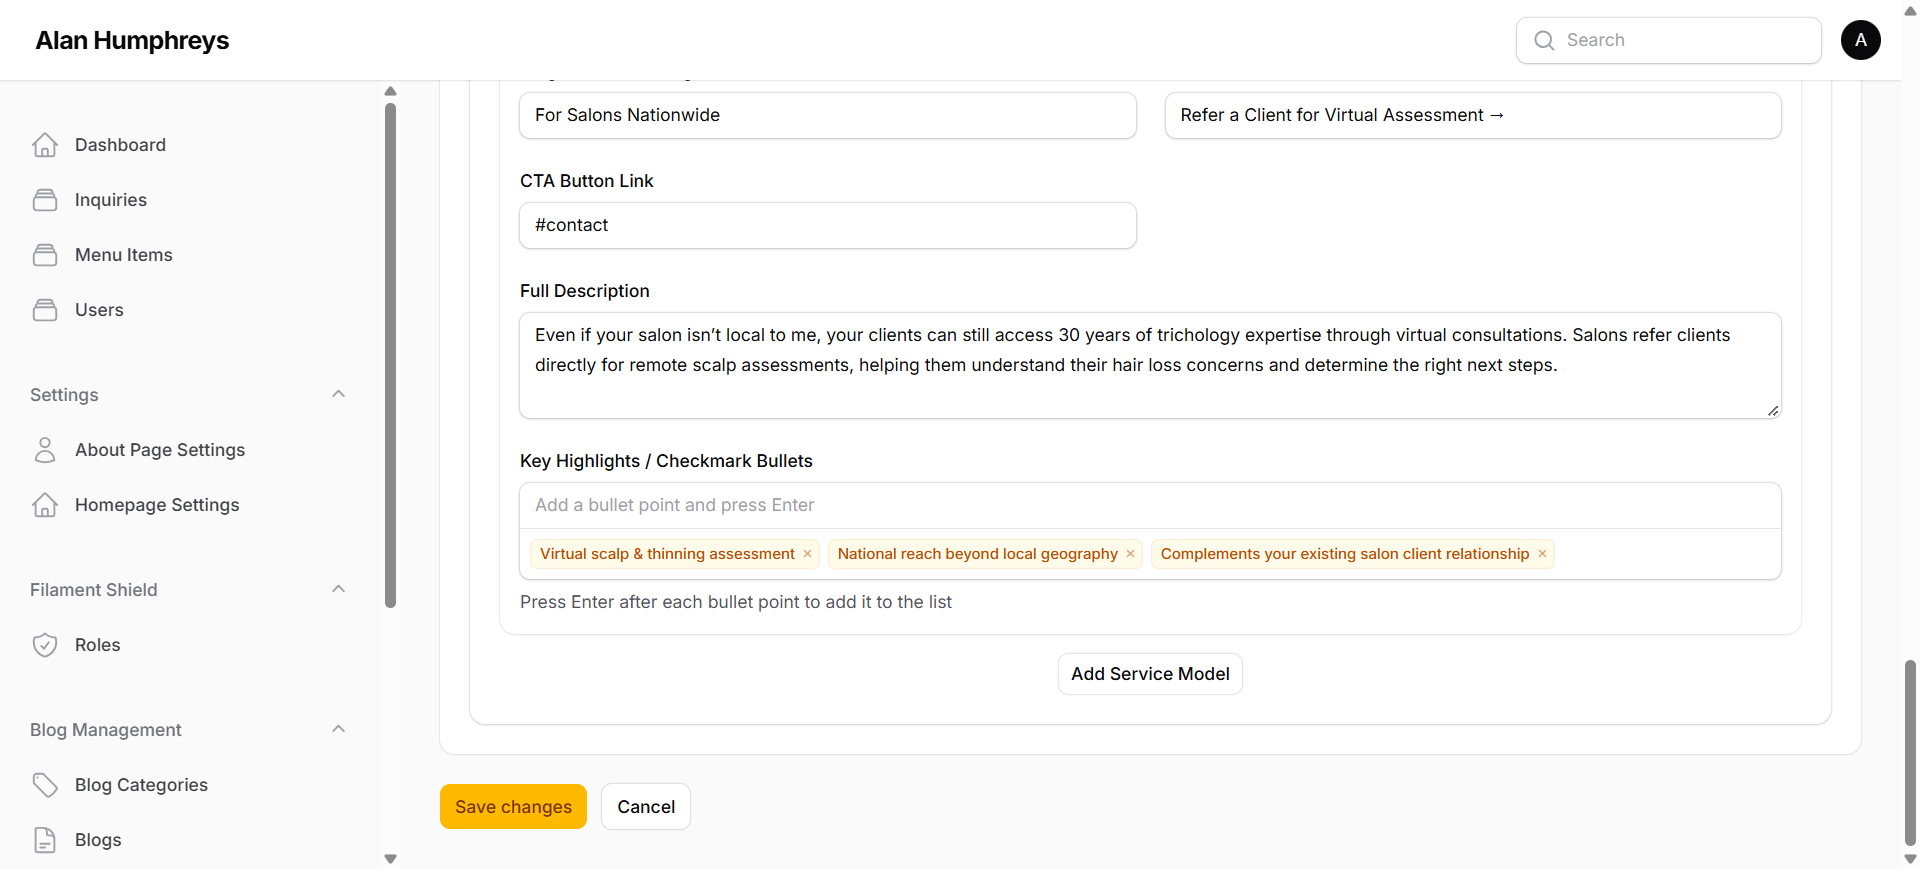
Task: Click the Blogs document icon
Action: click(x=45, y=840)
